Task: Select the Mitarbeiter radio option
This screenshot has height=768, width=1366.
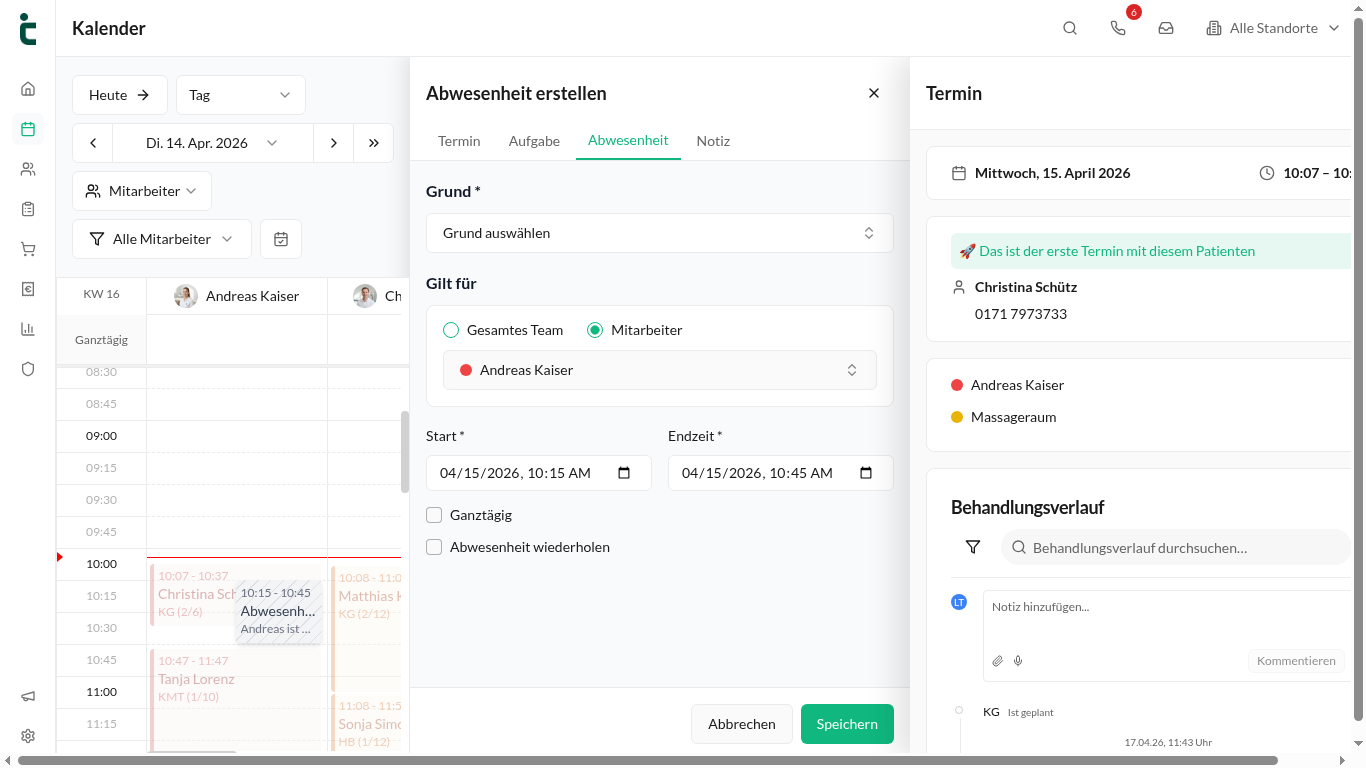Action: coord(595,330)
